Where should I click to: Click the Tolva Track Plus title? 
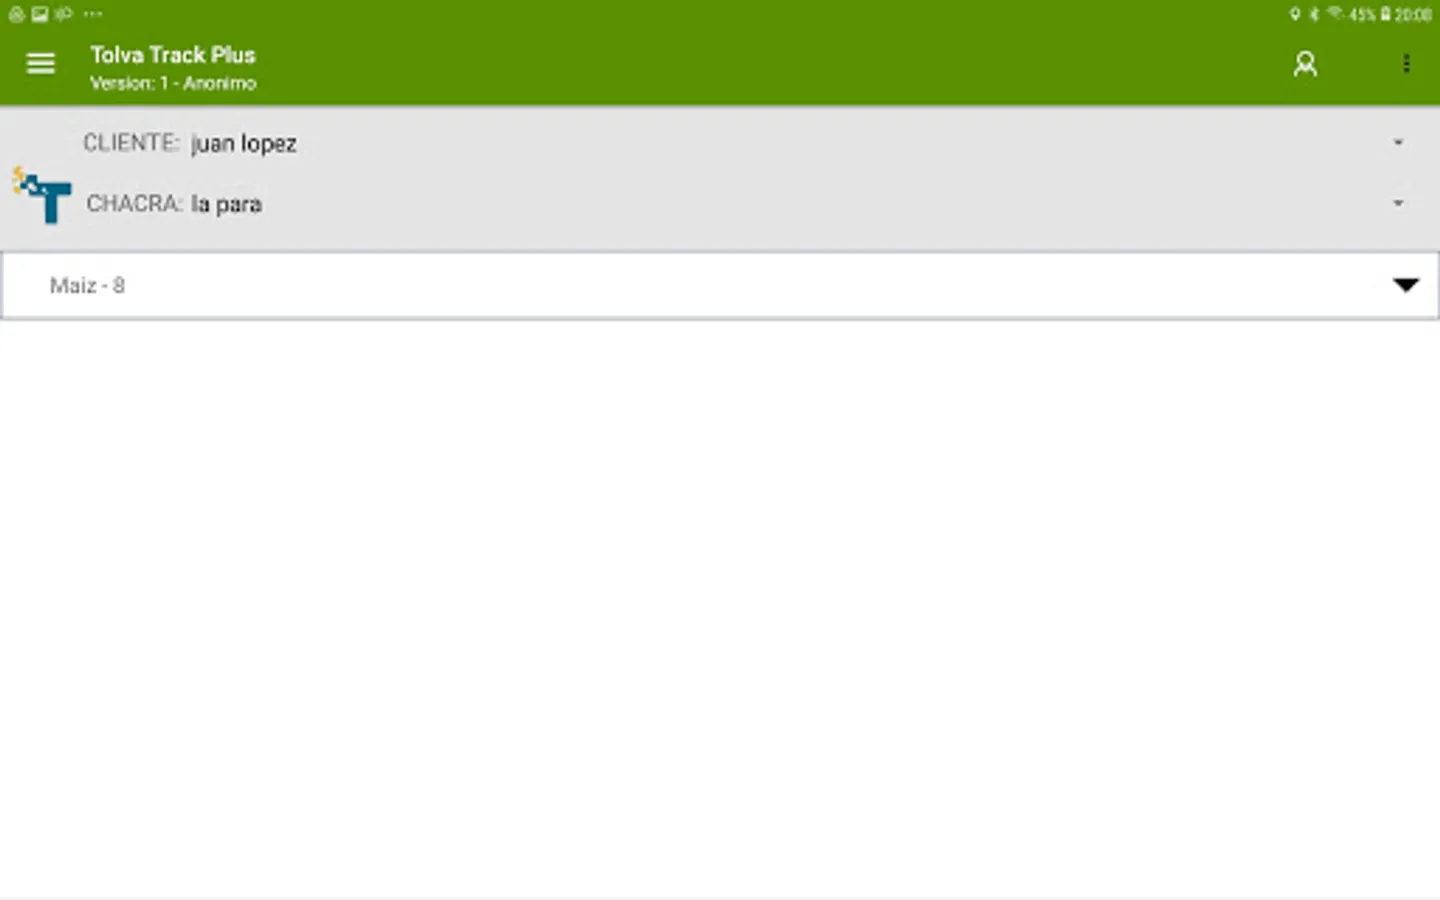tap(173, 55)
